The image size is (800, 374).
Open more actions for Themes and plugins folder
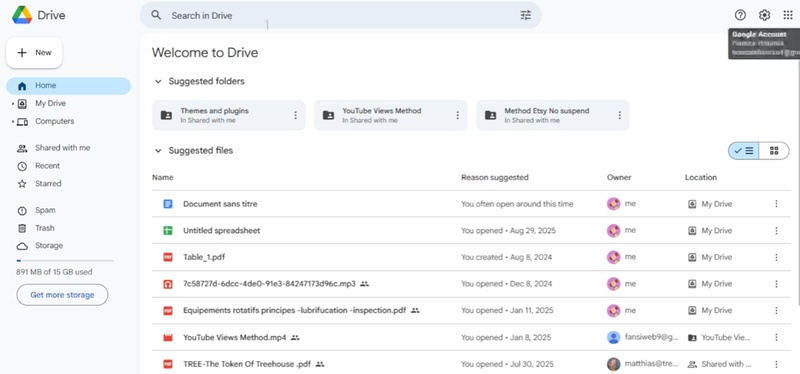(x=295, y=115)
